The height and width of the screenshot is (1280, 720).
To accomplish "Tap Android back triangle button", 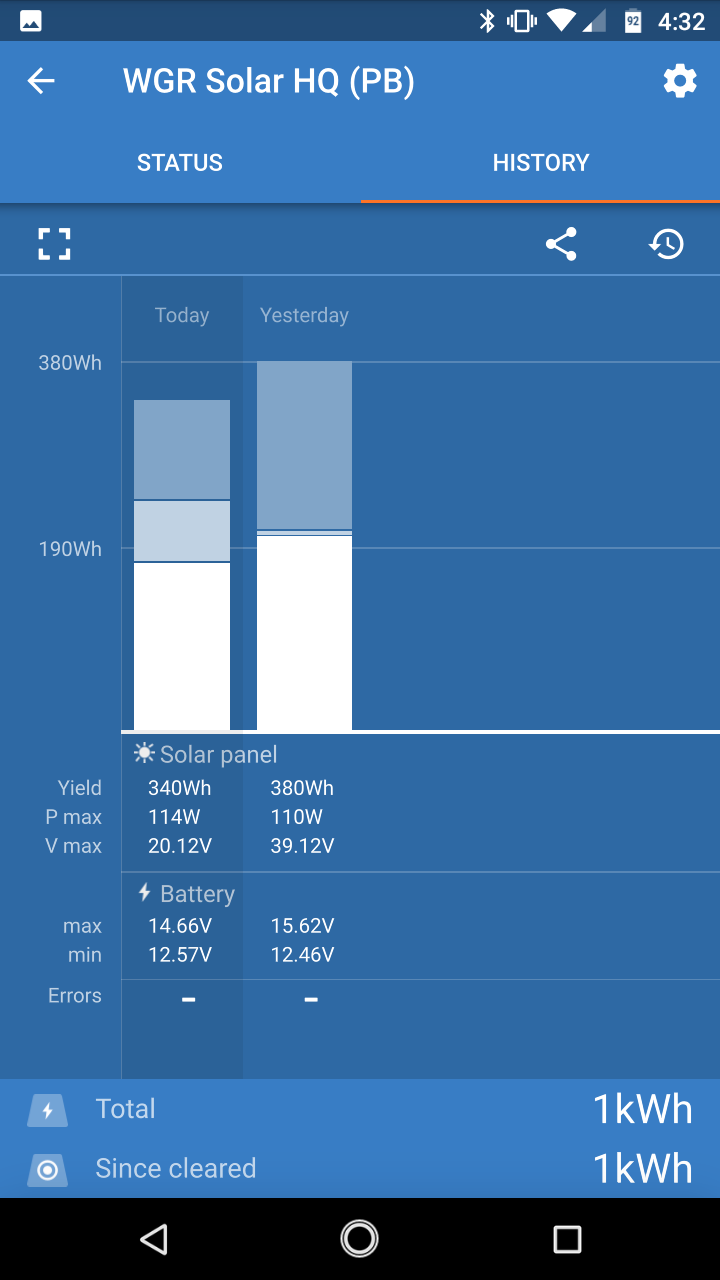I will pyautogui.click(x=153, y=1239).
